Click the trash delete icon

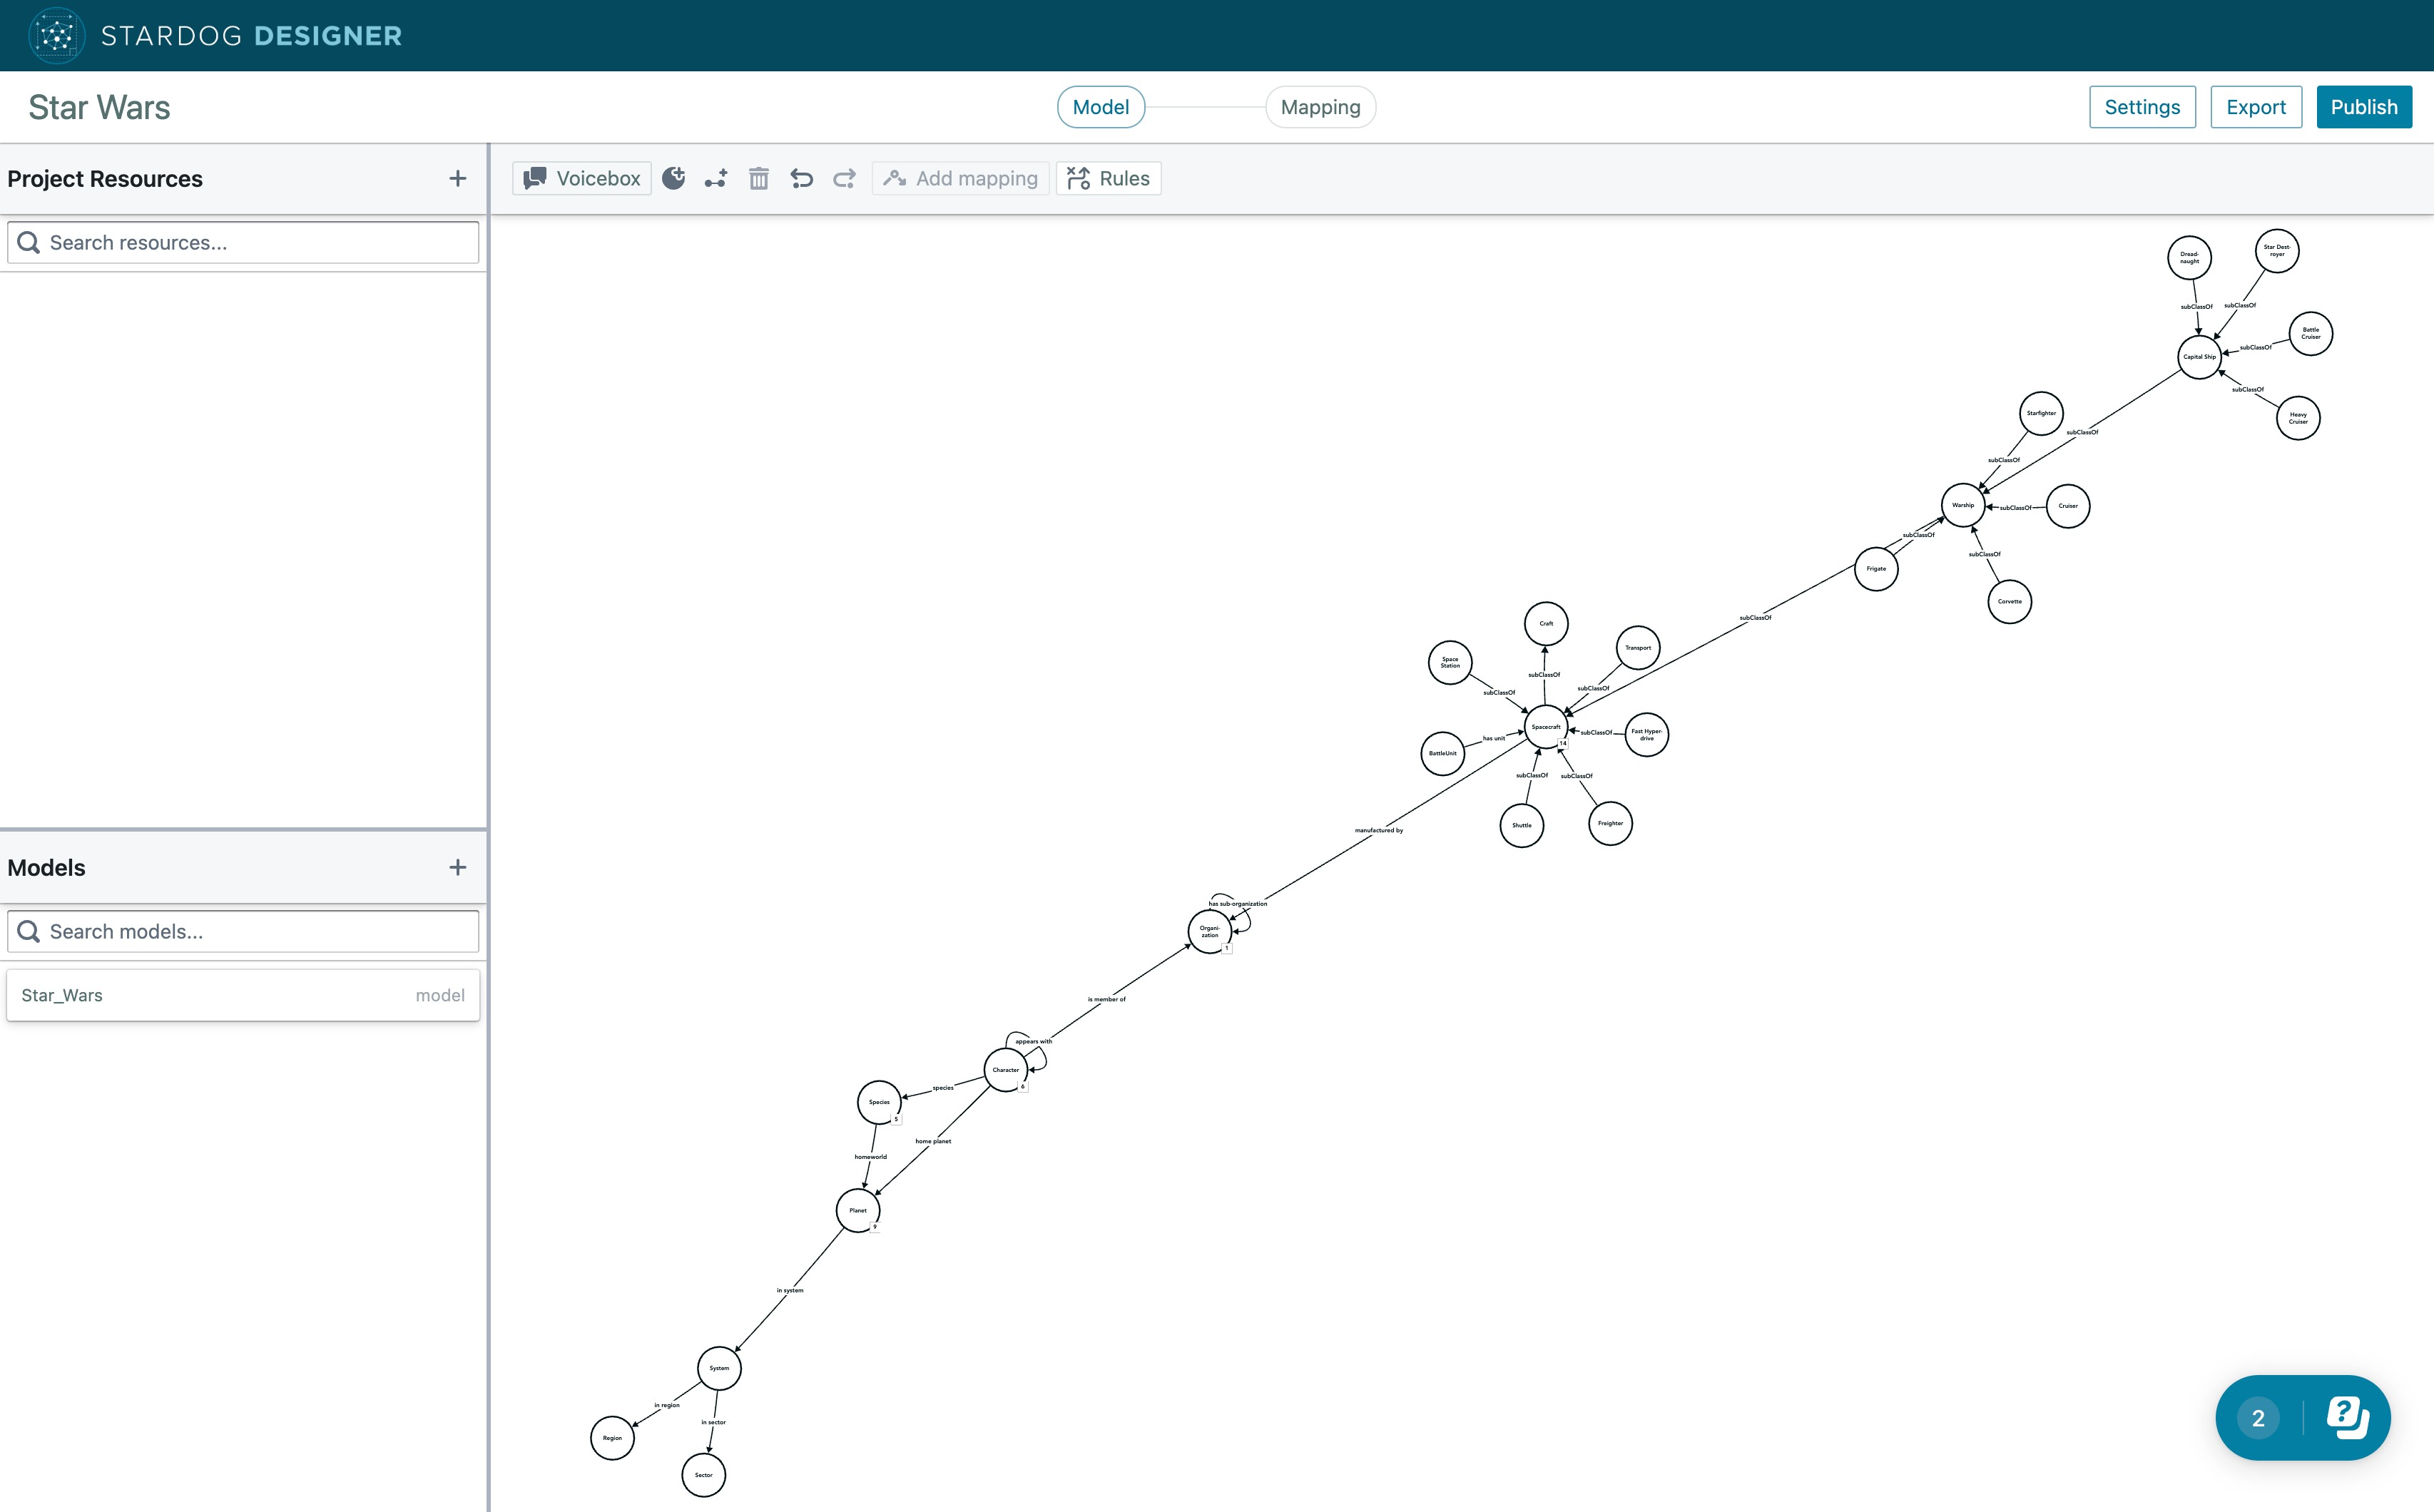[x=759, y=178]
